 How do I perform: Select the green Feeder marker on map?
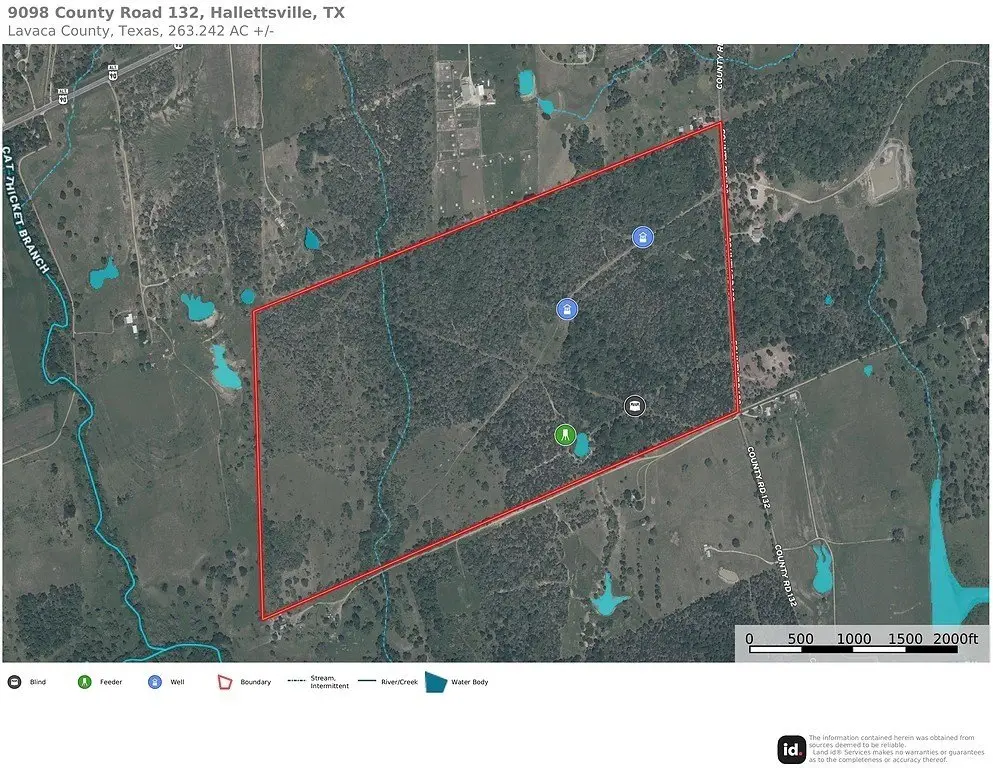click(x=564, y=435)
